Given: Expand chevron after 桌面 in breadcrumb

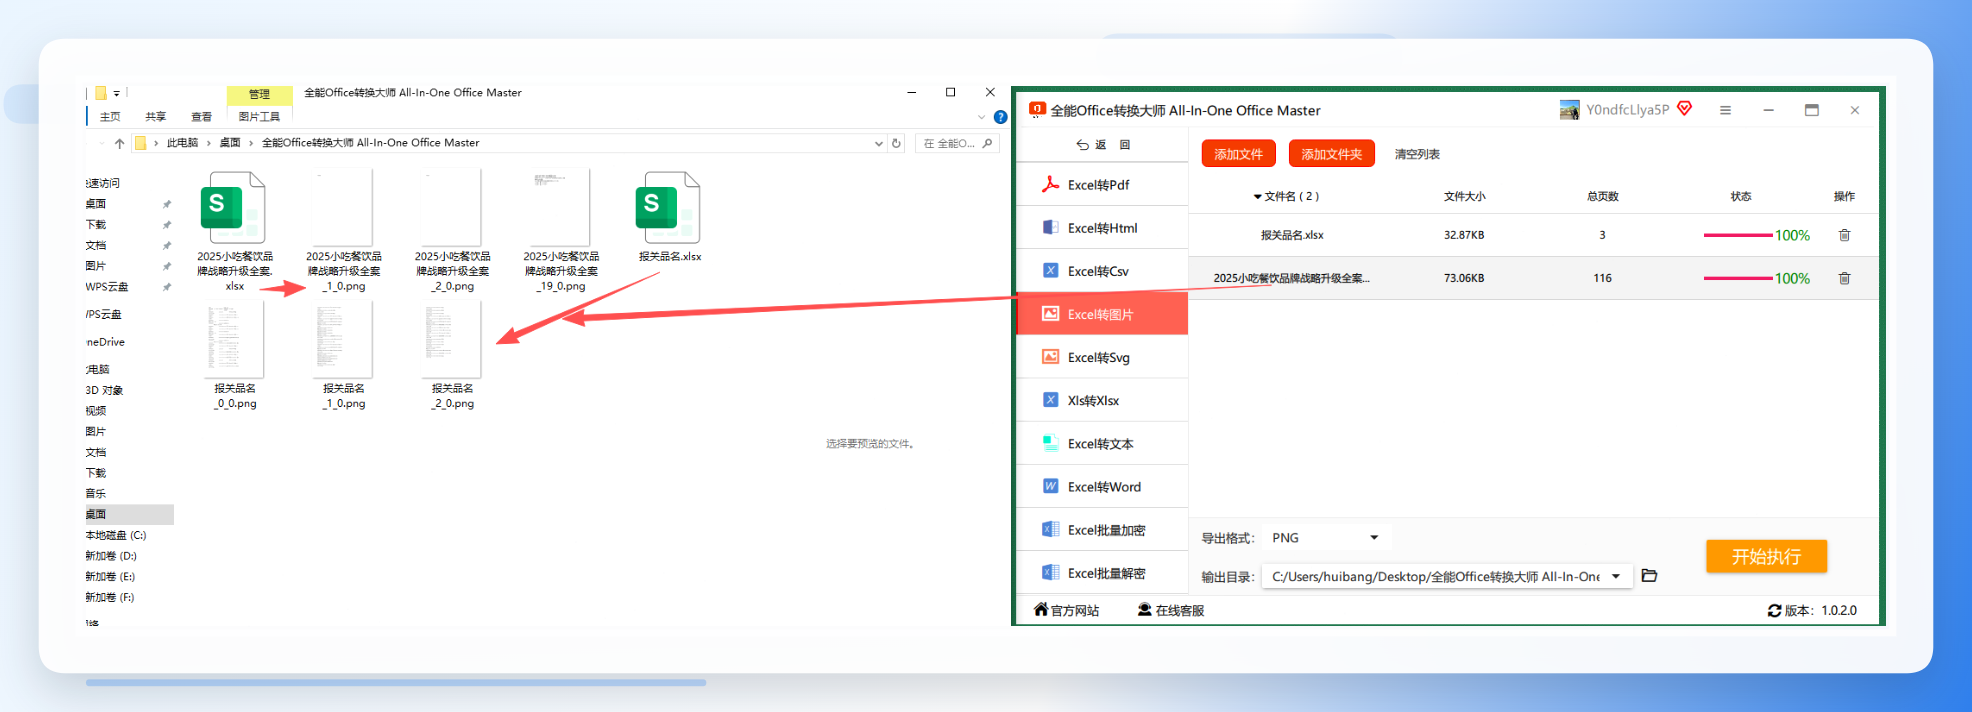Looking at the screenshot, I should click(x=250, y=143).
